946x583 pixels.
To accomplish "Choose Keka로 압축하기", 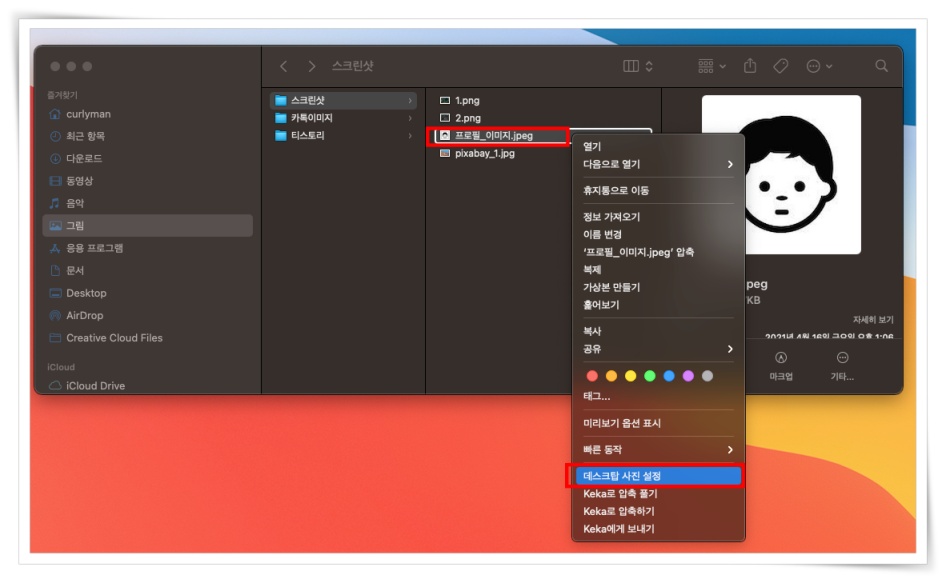I will point(658,511).
